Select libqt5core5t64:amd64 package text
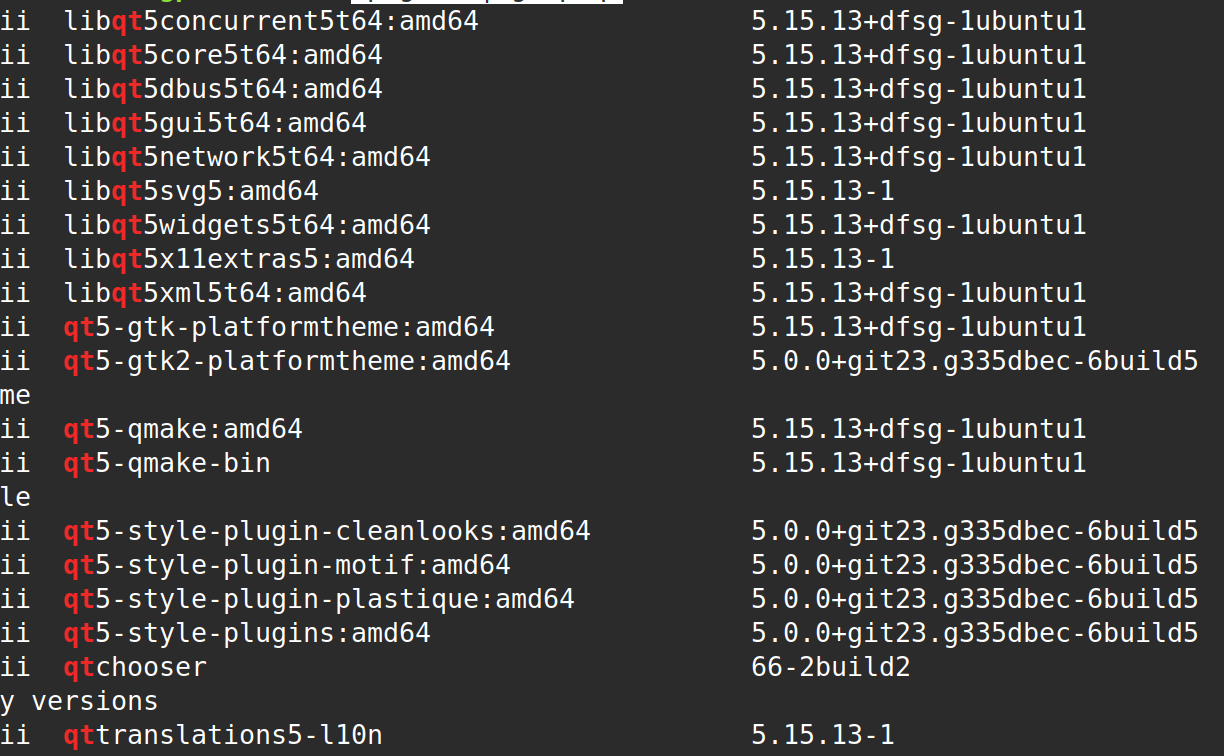Viewport: 1224px width, 756px height. coord(223,55)
